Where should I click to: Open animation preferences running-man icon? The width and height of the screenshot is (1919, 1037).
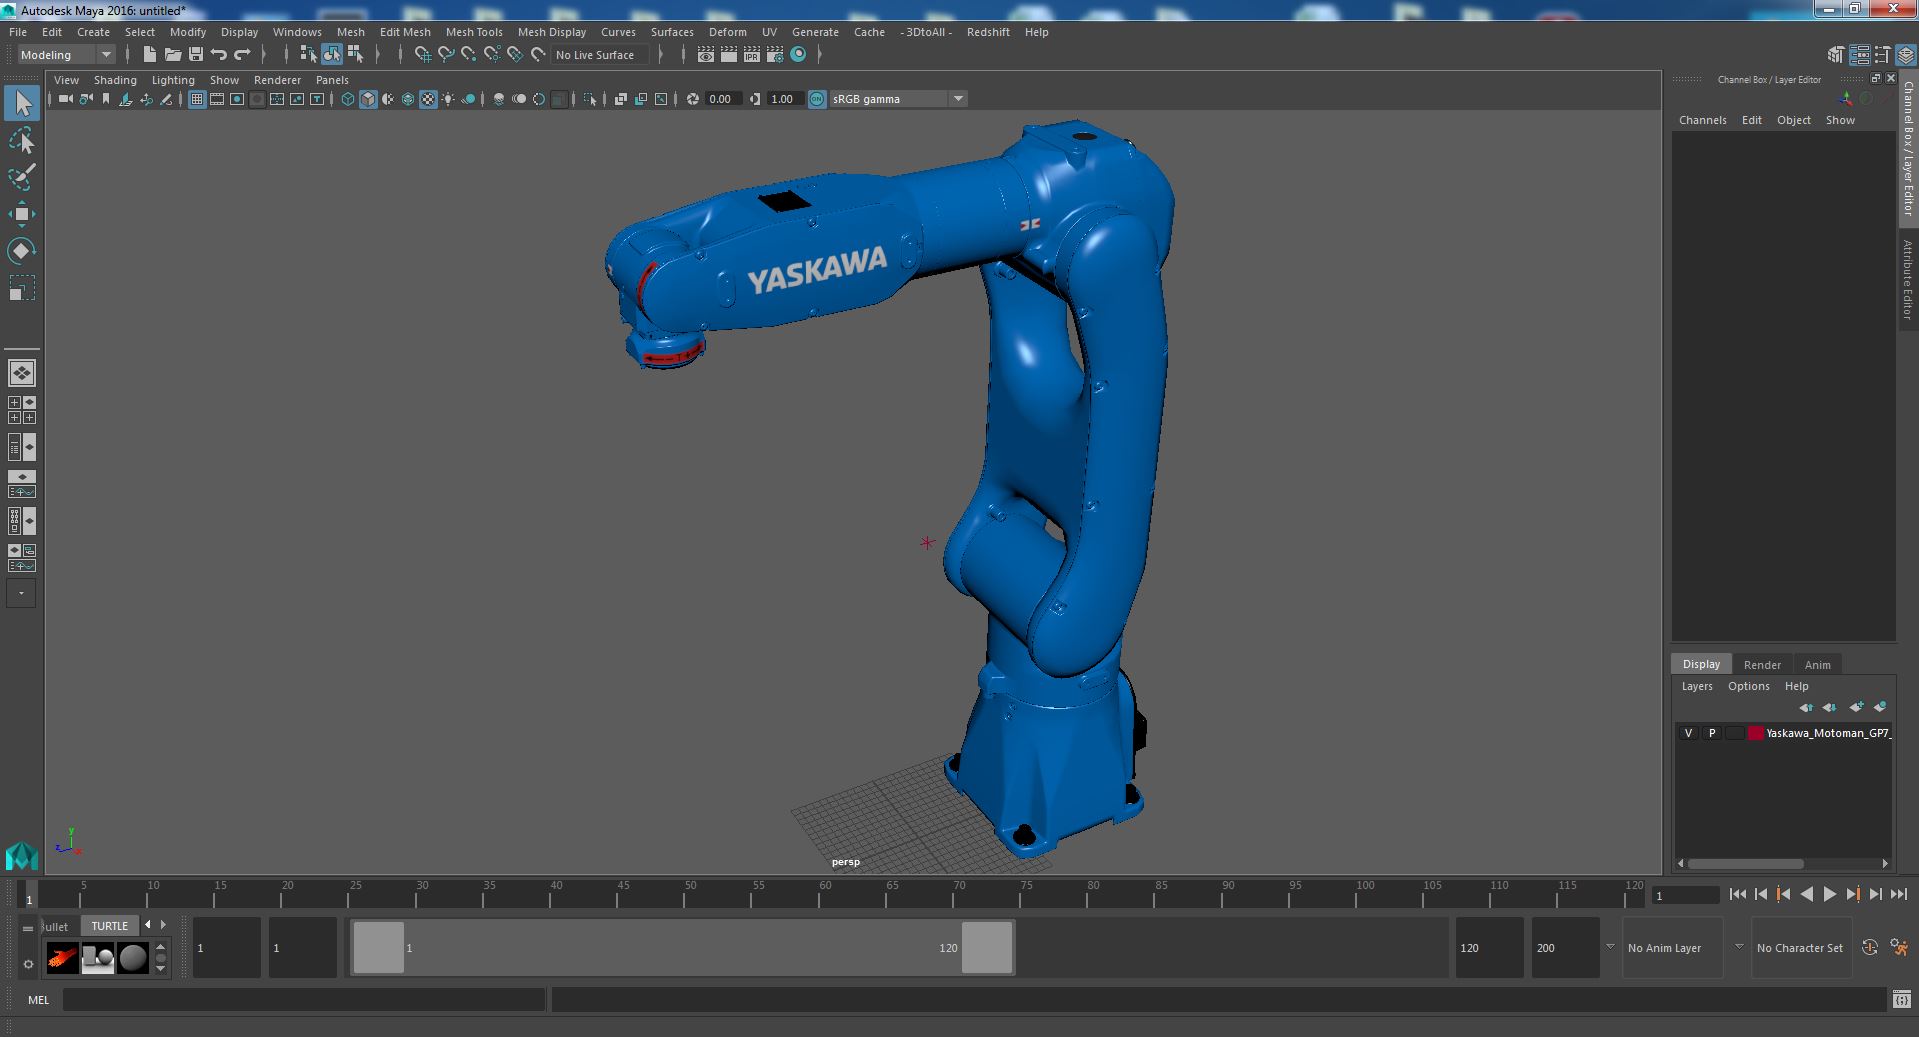point(1899,948)
